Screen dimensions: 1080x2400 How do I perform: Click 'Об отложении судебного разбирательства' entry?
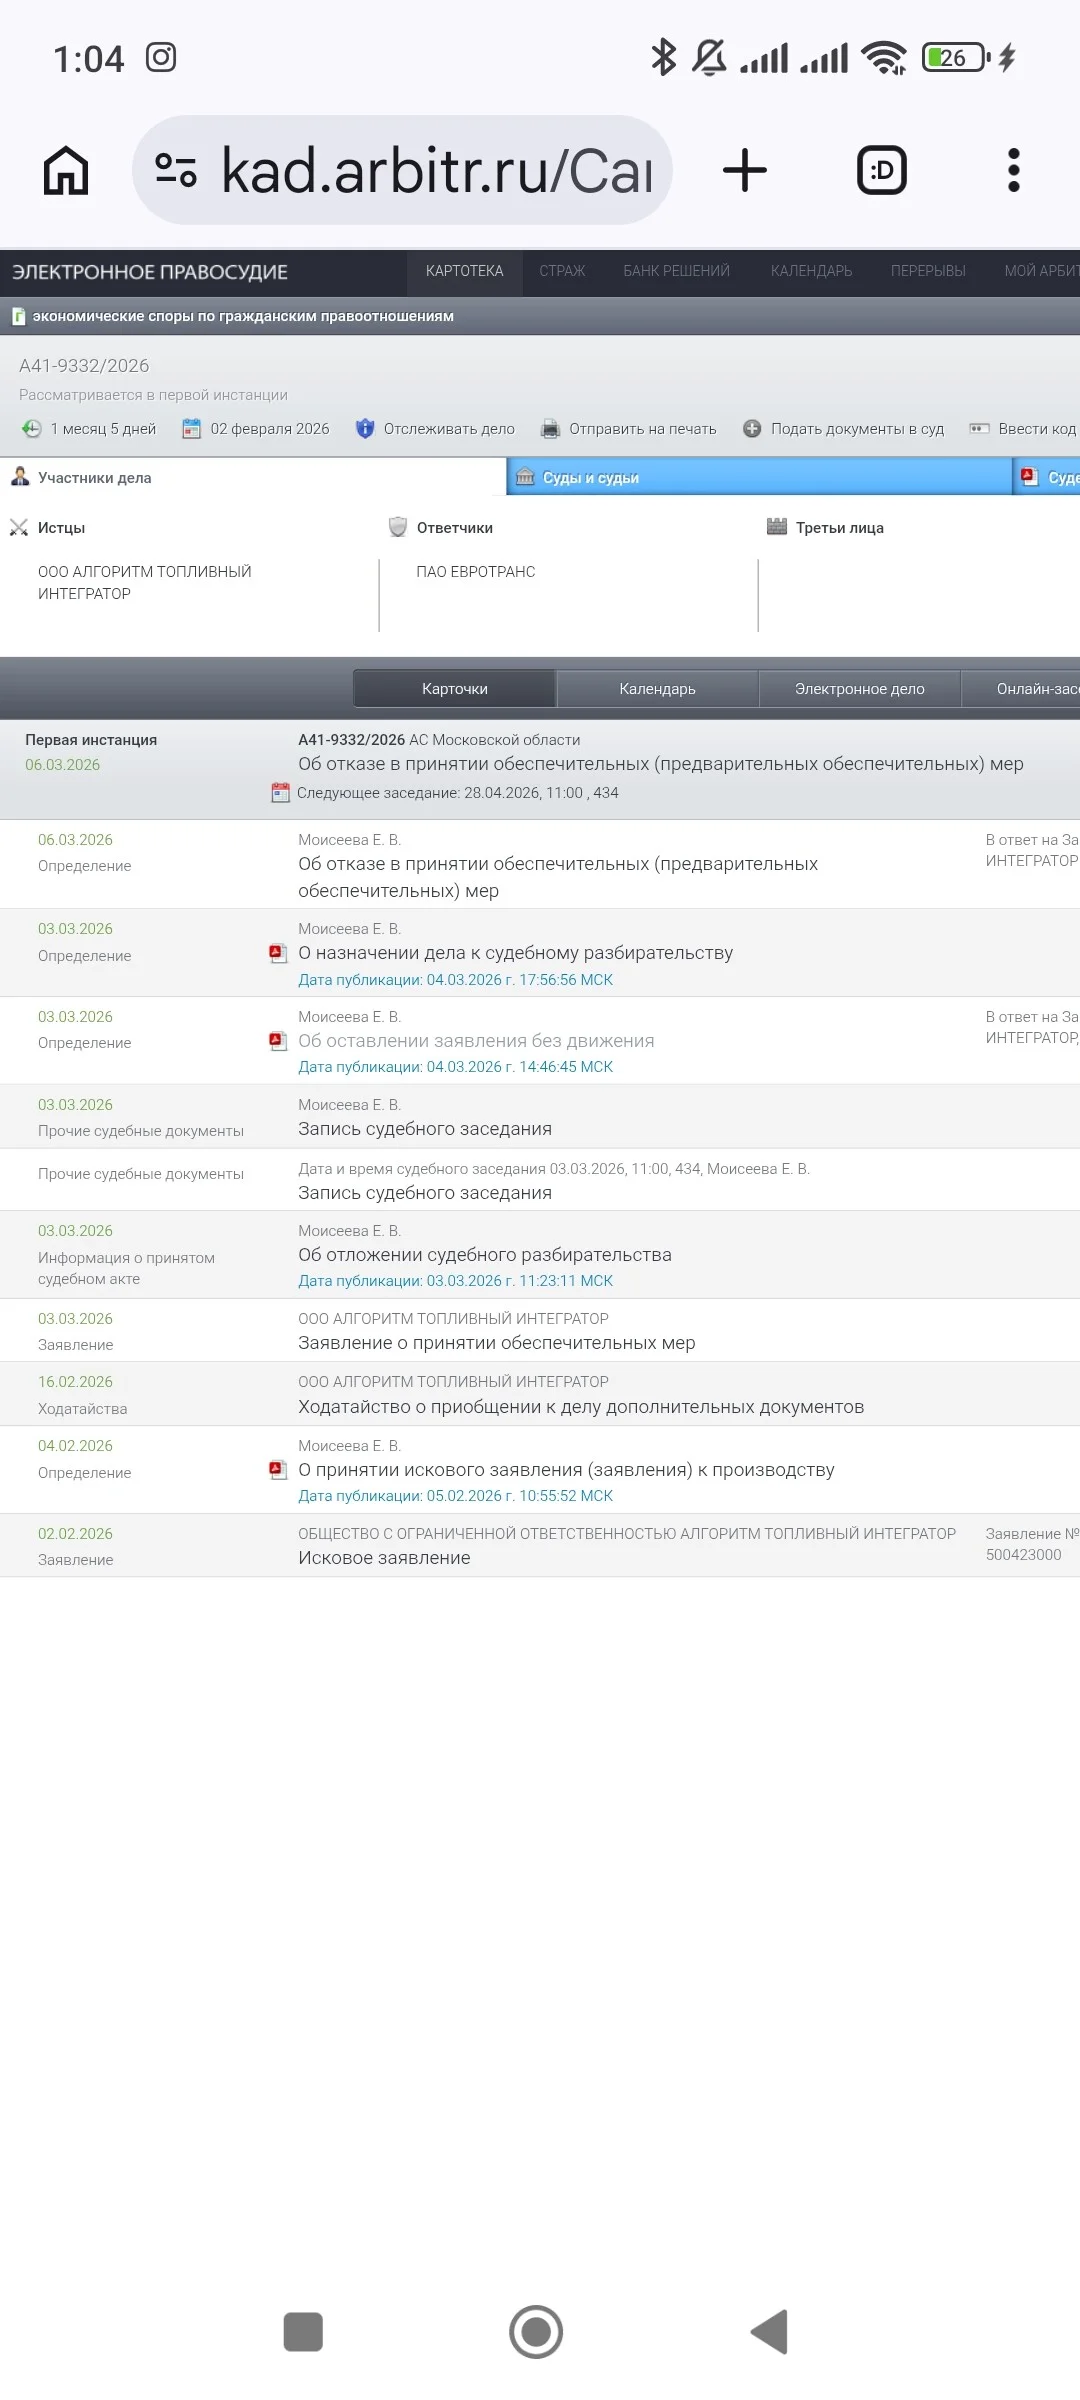tap(485, 1255)
